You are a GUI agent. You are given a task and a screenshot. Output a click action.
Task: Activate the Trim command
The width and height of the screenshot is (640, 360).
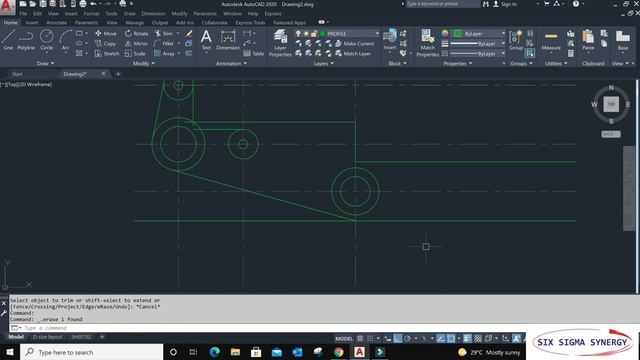point(164,33)
